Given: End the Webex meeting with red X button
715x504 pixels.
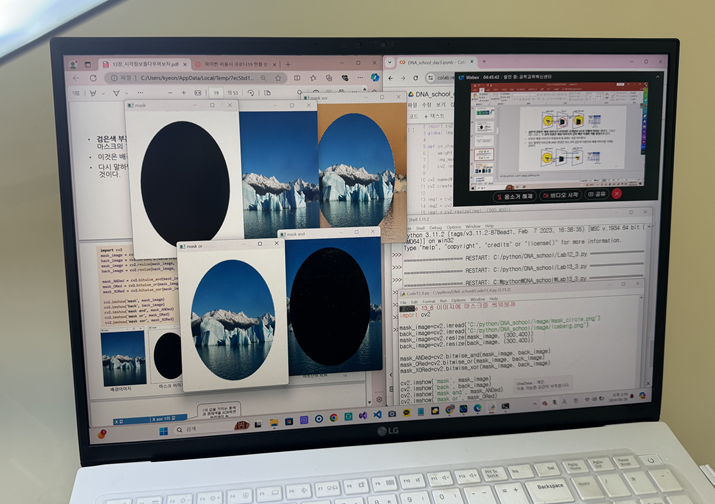Looking at the screenshot, I should tap(617, 193).
